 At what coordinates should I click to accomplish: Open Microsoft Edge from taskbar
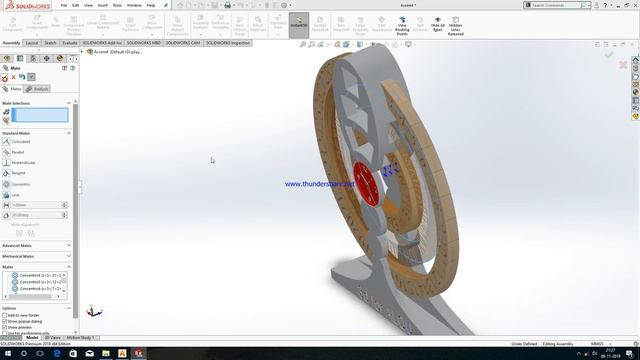[x=57, y=353]
